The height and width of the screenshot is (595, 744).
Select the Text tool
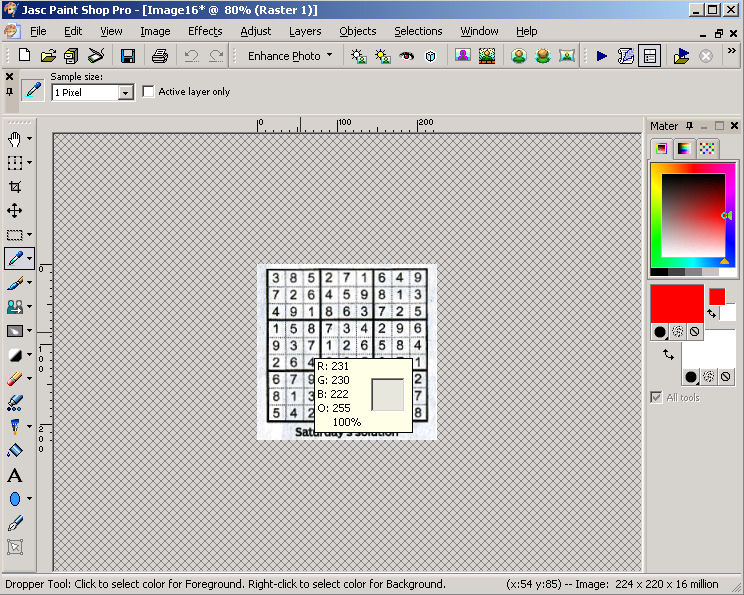tap(15, 476)
